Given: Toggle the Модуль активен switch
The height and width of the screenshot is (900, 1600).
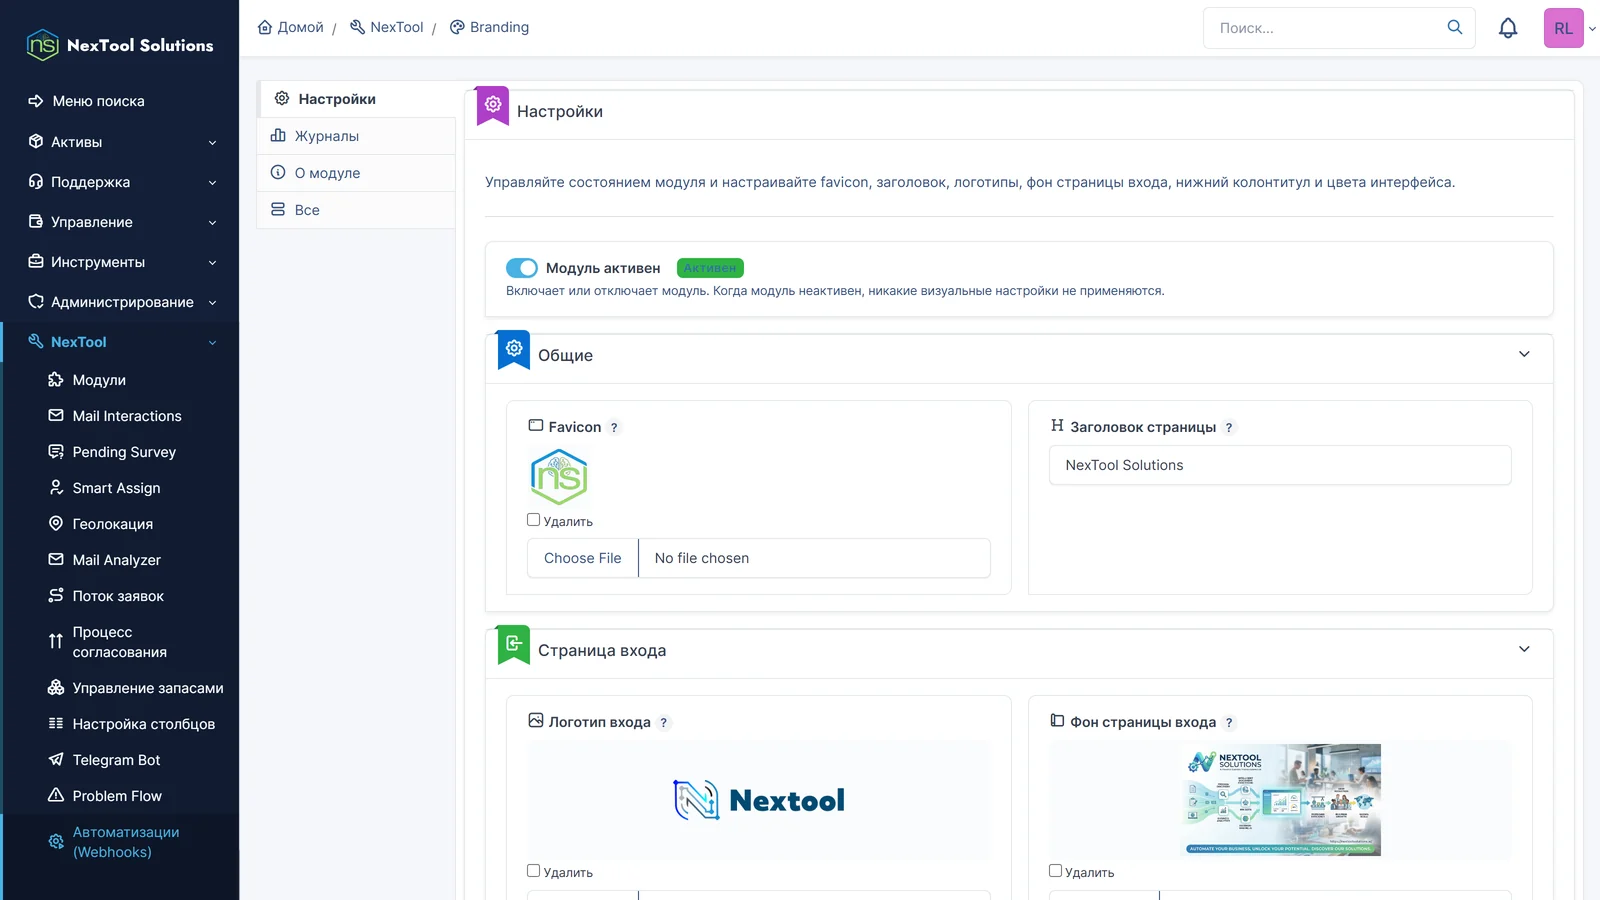Looking at the screenshot, I should click(x=522, y=268).
